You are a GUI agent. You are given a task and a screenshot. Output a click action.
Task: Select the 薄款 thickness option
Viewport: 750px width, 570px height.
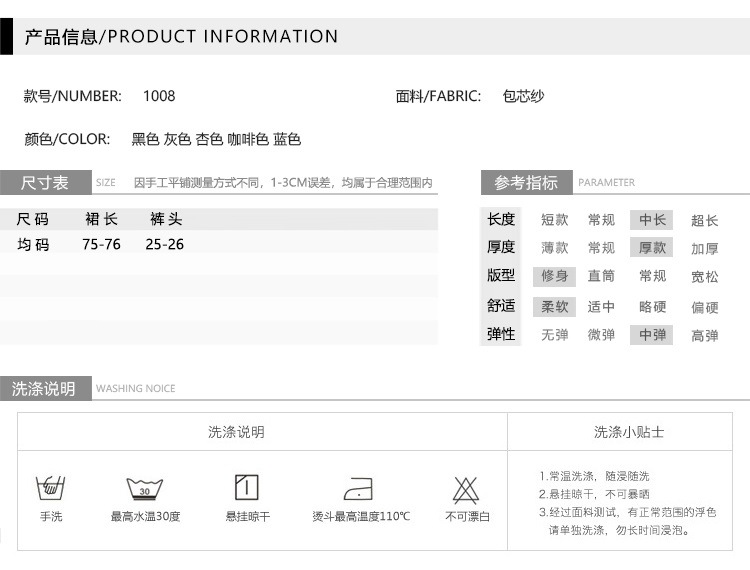[x=554, y=248]
